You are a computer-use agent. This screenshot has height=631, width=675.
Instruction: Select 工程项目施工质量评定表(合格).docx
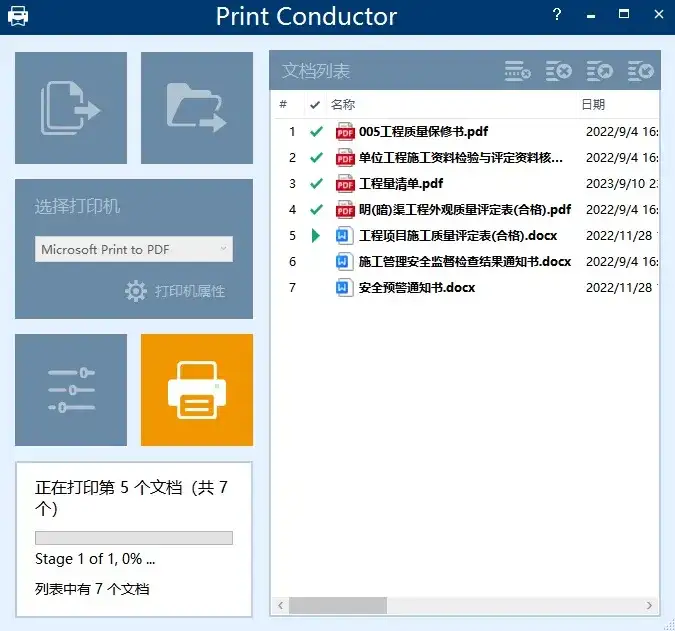click(x=458, y=235)
